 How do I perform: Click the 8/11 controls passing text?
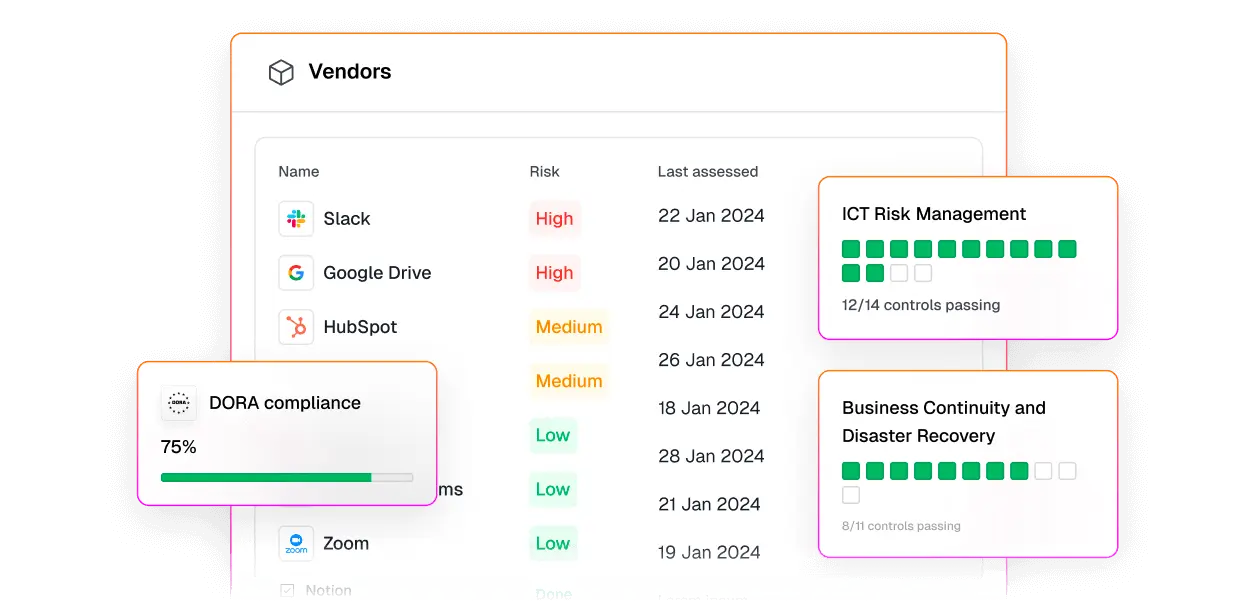[x=901, y=526]
